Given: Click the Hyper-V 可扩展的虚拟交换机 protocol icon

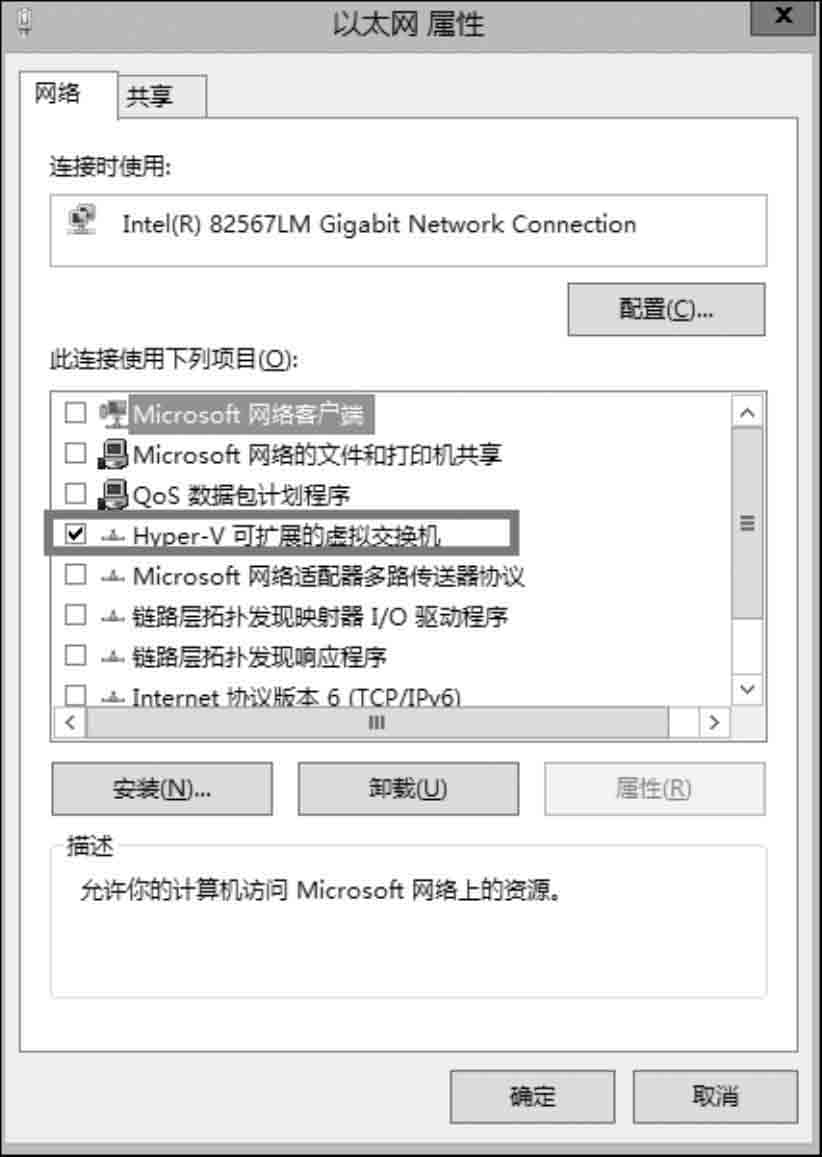Looking at the screenshot, I should click(x=112, y=536).
